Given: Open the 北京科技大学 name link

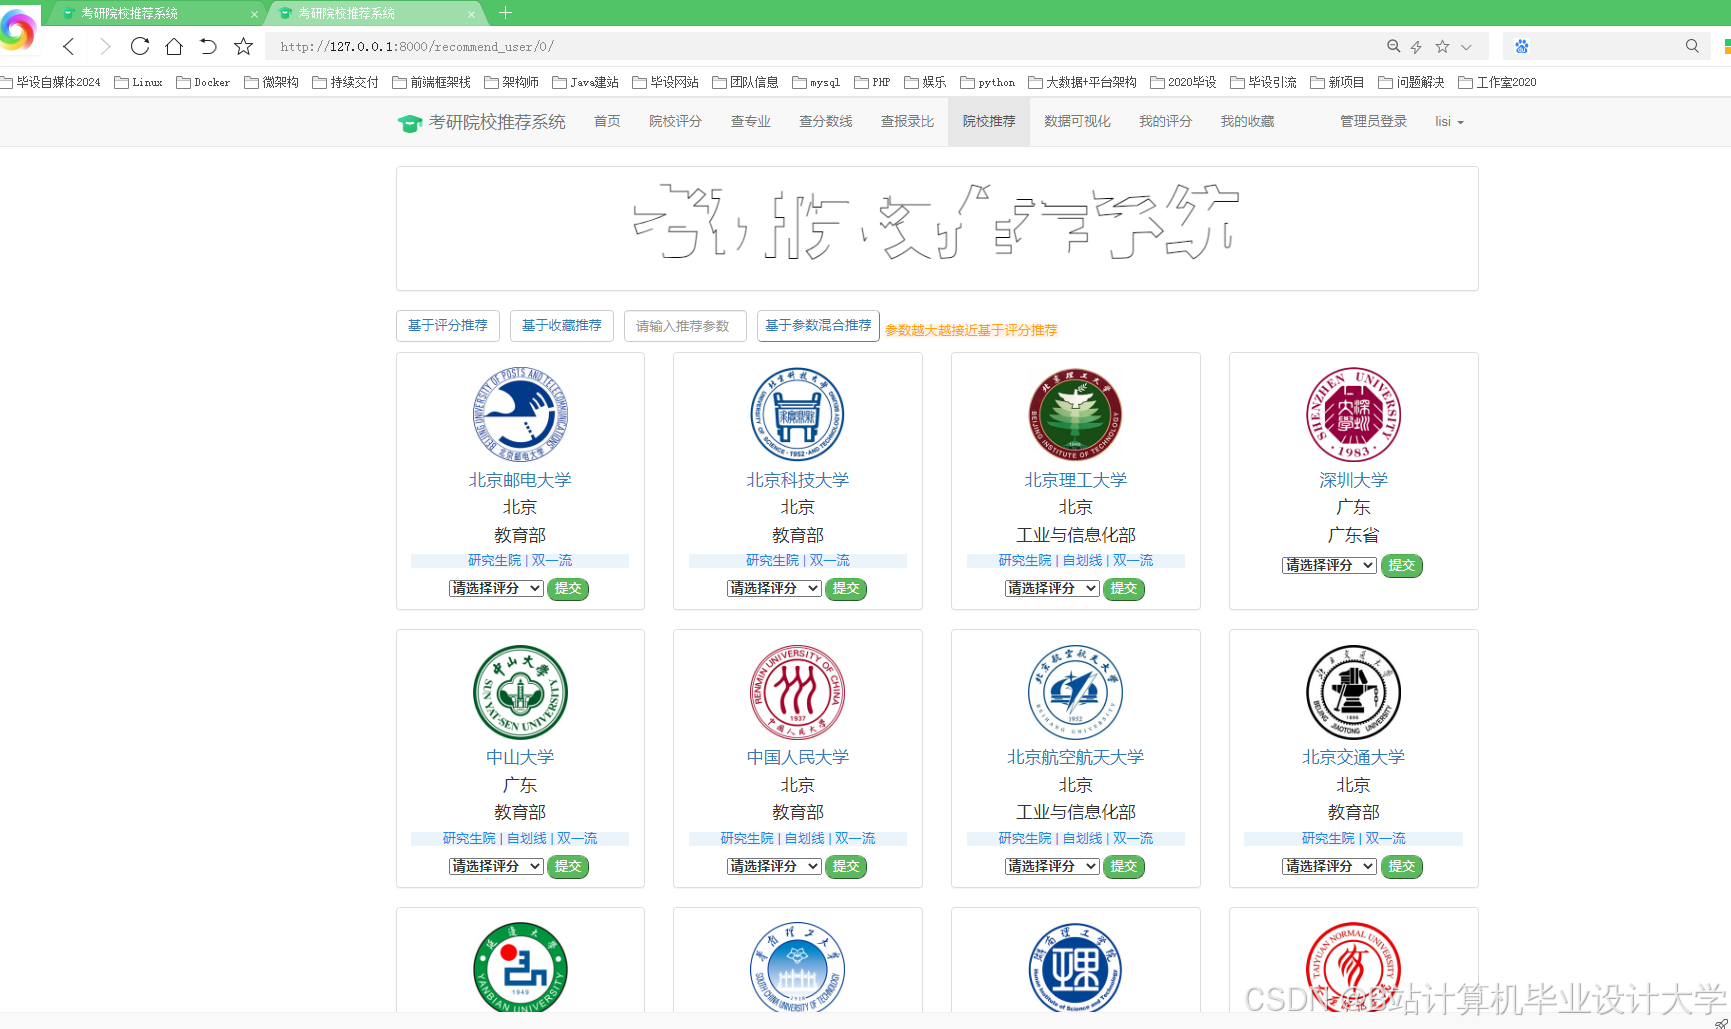Looking at the screenshot, I should point(797,480).
